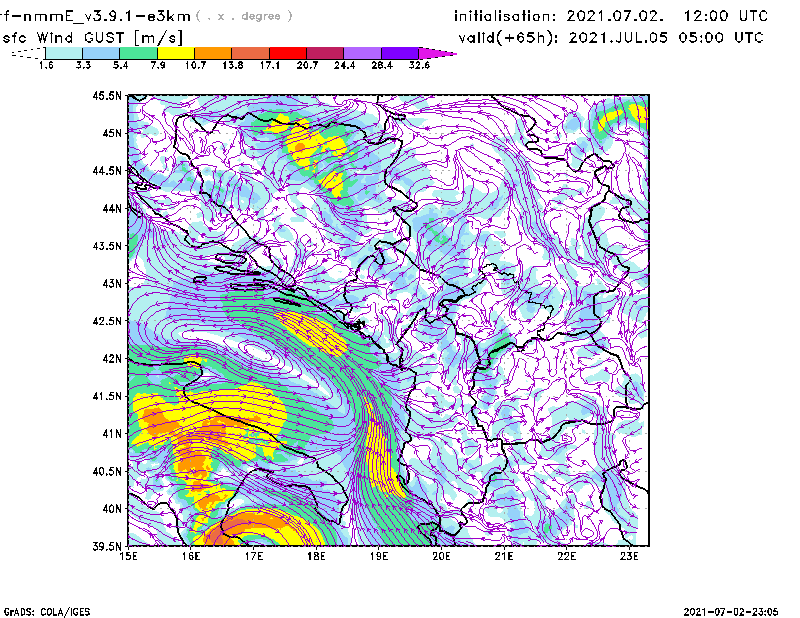Click the 'sfc Wind GUST [m/s]' title

click(92, 38)
